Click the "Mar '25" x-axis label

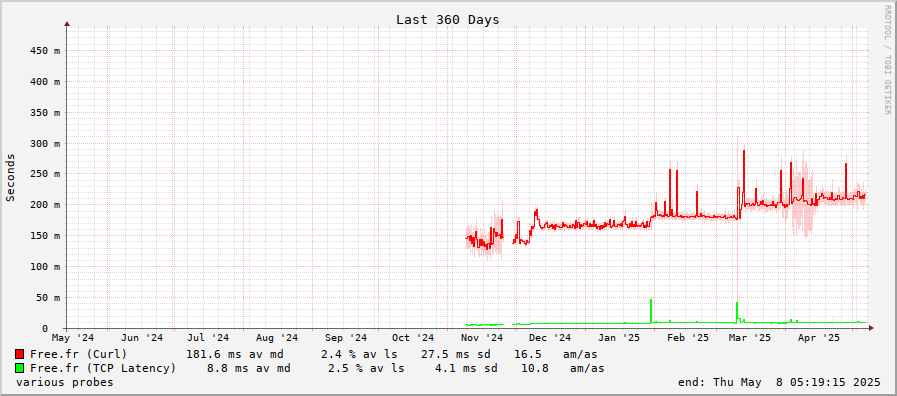point(750,338)
